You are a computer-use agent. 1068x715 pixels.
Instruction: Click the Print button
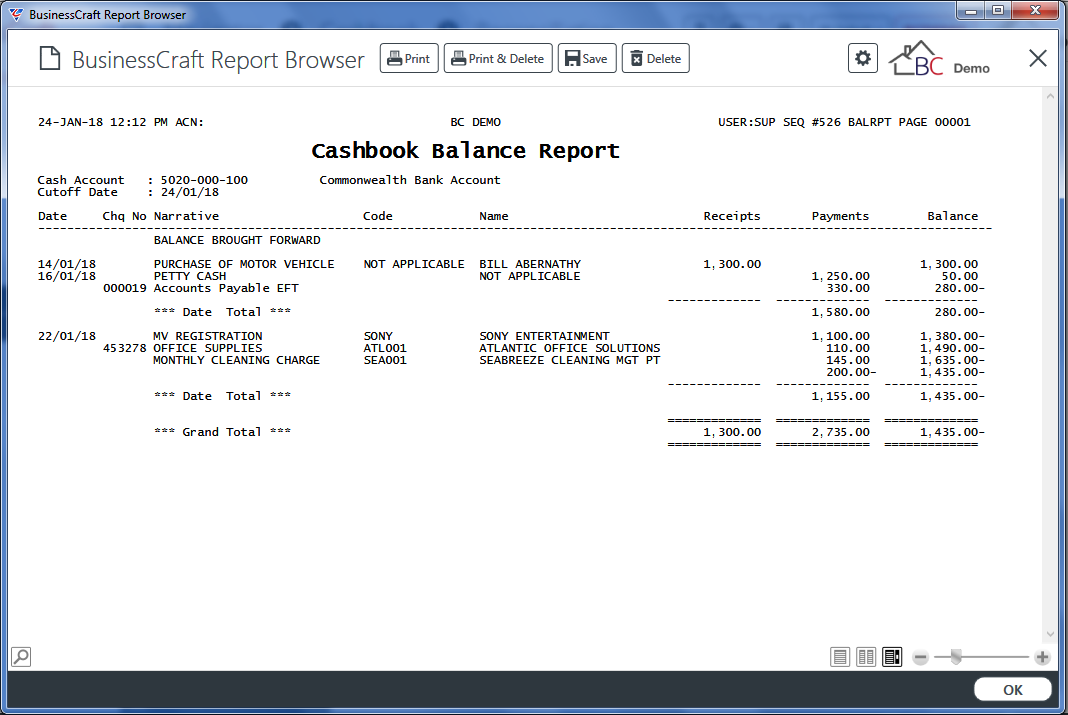tap(409, 59)
